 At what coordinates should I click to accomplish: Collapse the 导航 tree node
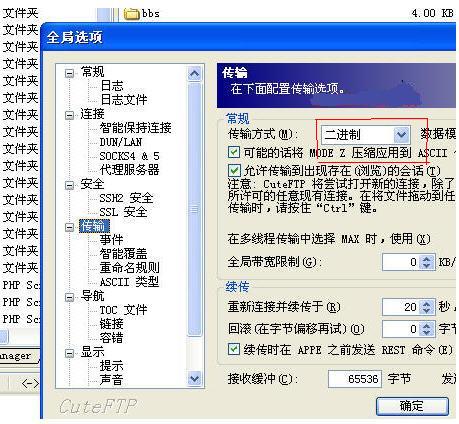tap(69, 297)
